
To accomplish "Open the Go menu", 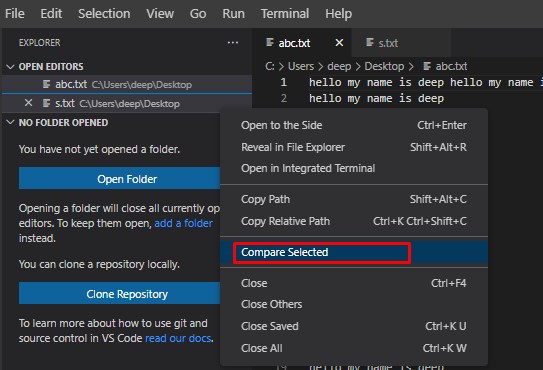I will click(x=198, y=14).
